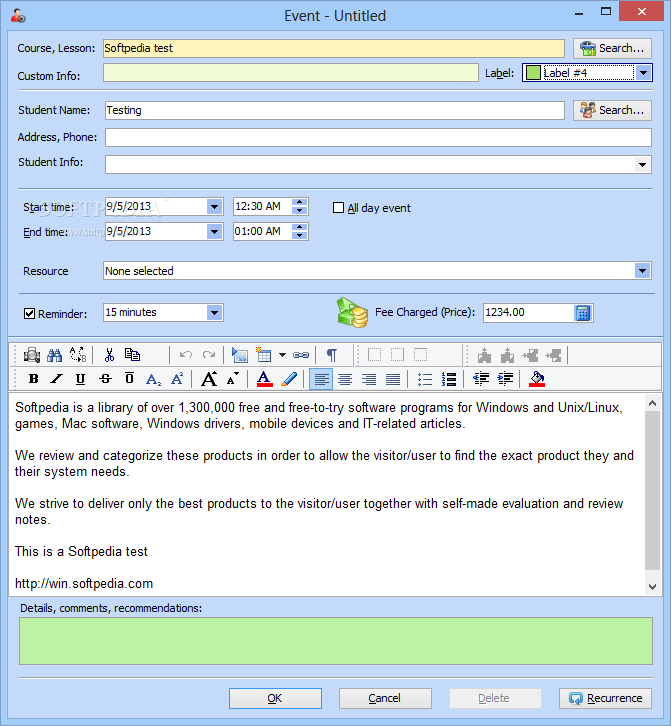Align text to the left
Screen dimensions: 671x726
(x=321, y=379)
